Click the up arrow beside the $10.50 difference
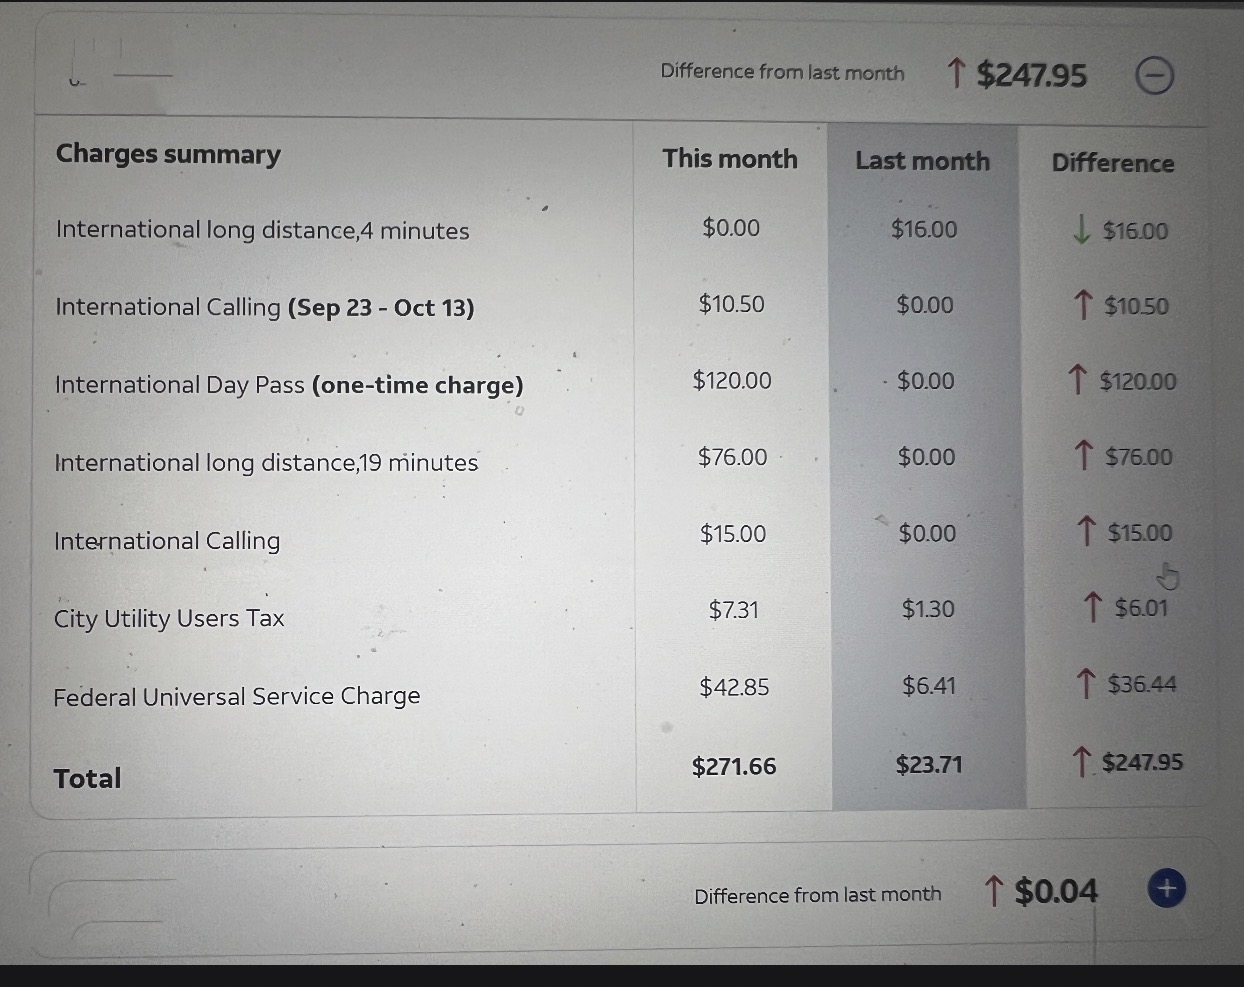 tap(1082, 305)
